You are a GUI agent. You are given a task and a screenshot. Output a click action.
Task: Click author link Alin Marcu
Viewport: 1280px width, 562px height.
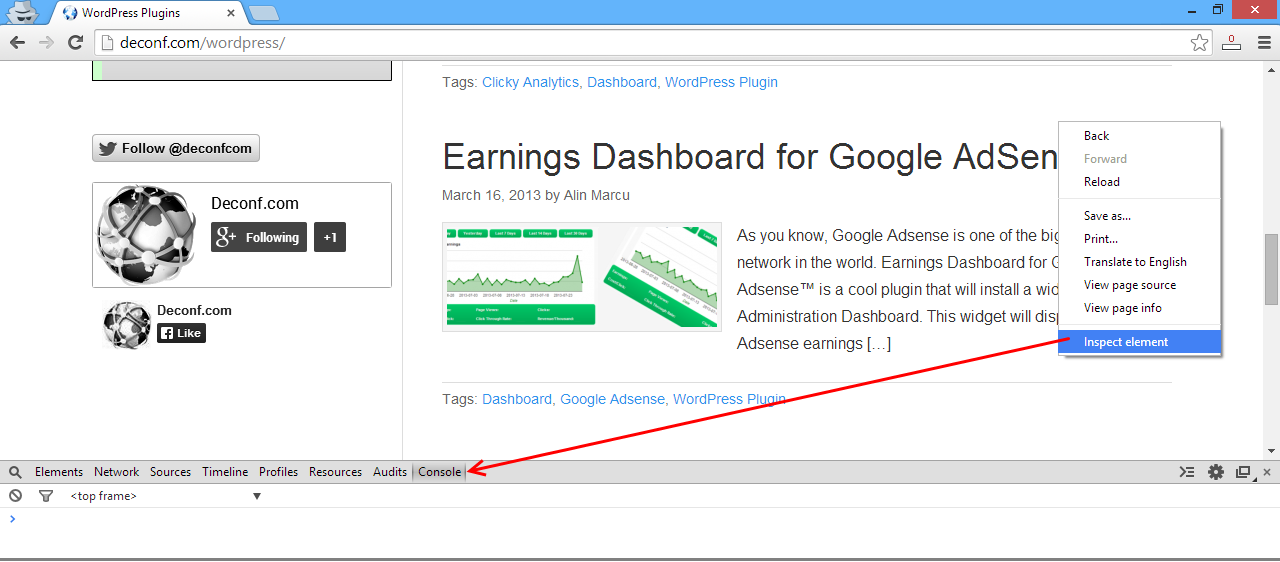click(596, 195)
